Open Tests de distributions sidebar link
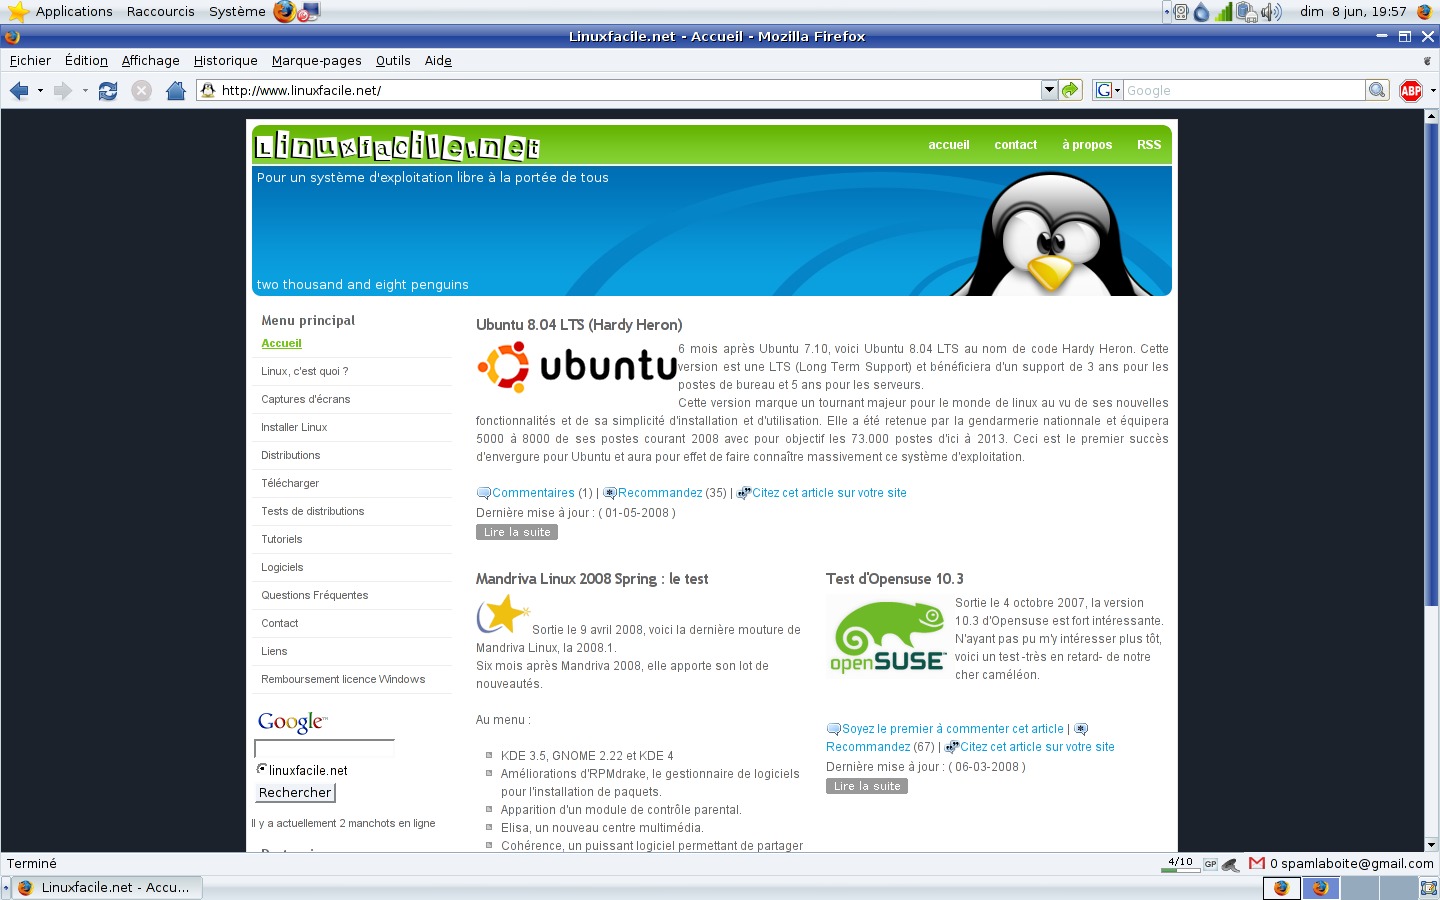 click(313, 511)
